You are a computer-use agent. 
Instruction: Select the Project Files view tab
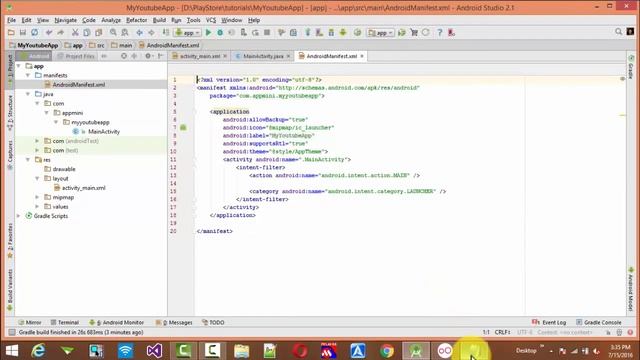point(76,56)
